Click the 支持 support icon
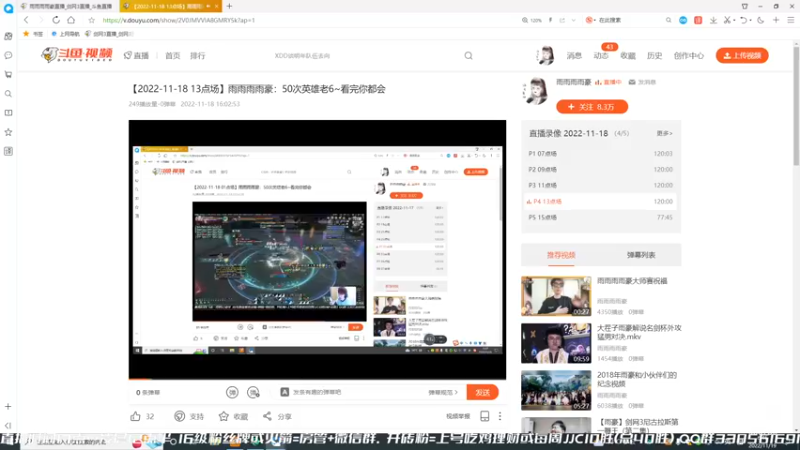The width and height of the screenshot is (800, 450). [180, 416]
